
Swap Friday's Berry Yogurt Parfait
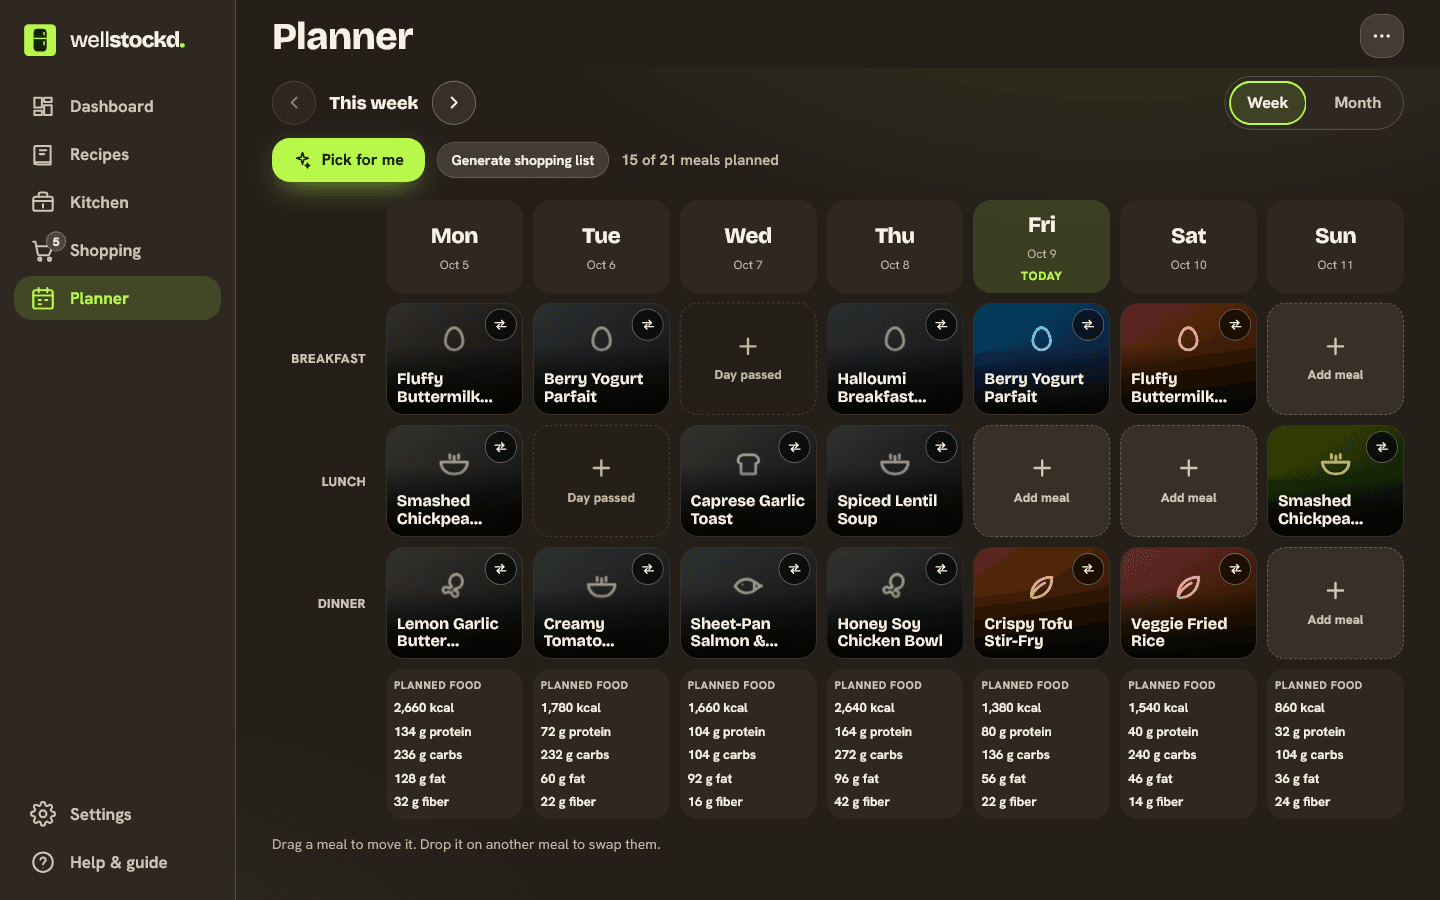(1088, 325)
